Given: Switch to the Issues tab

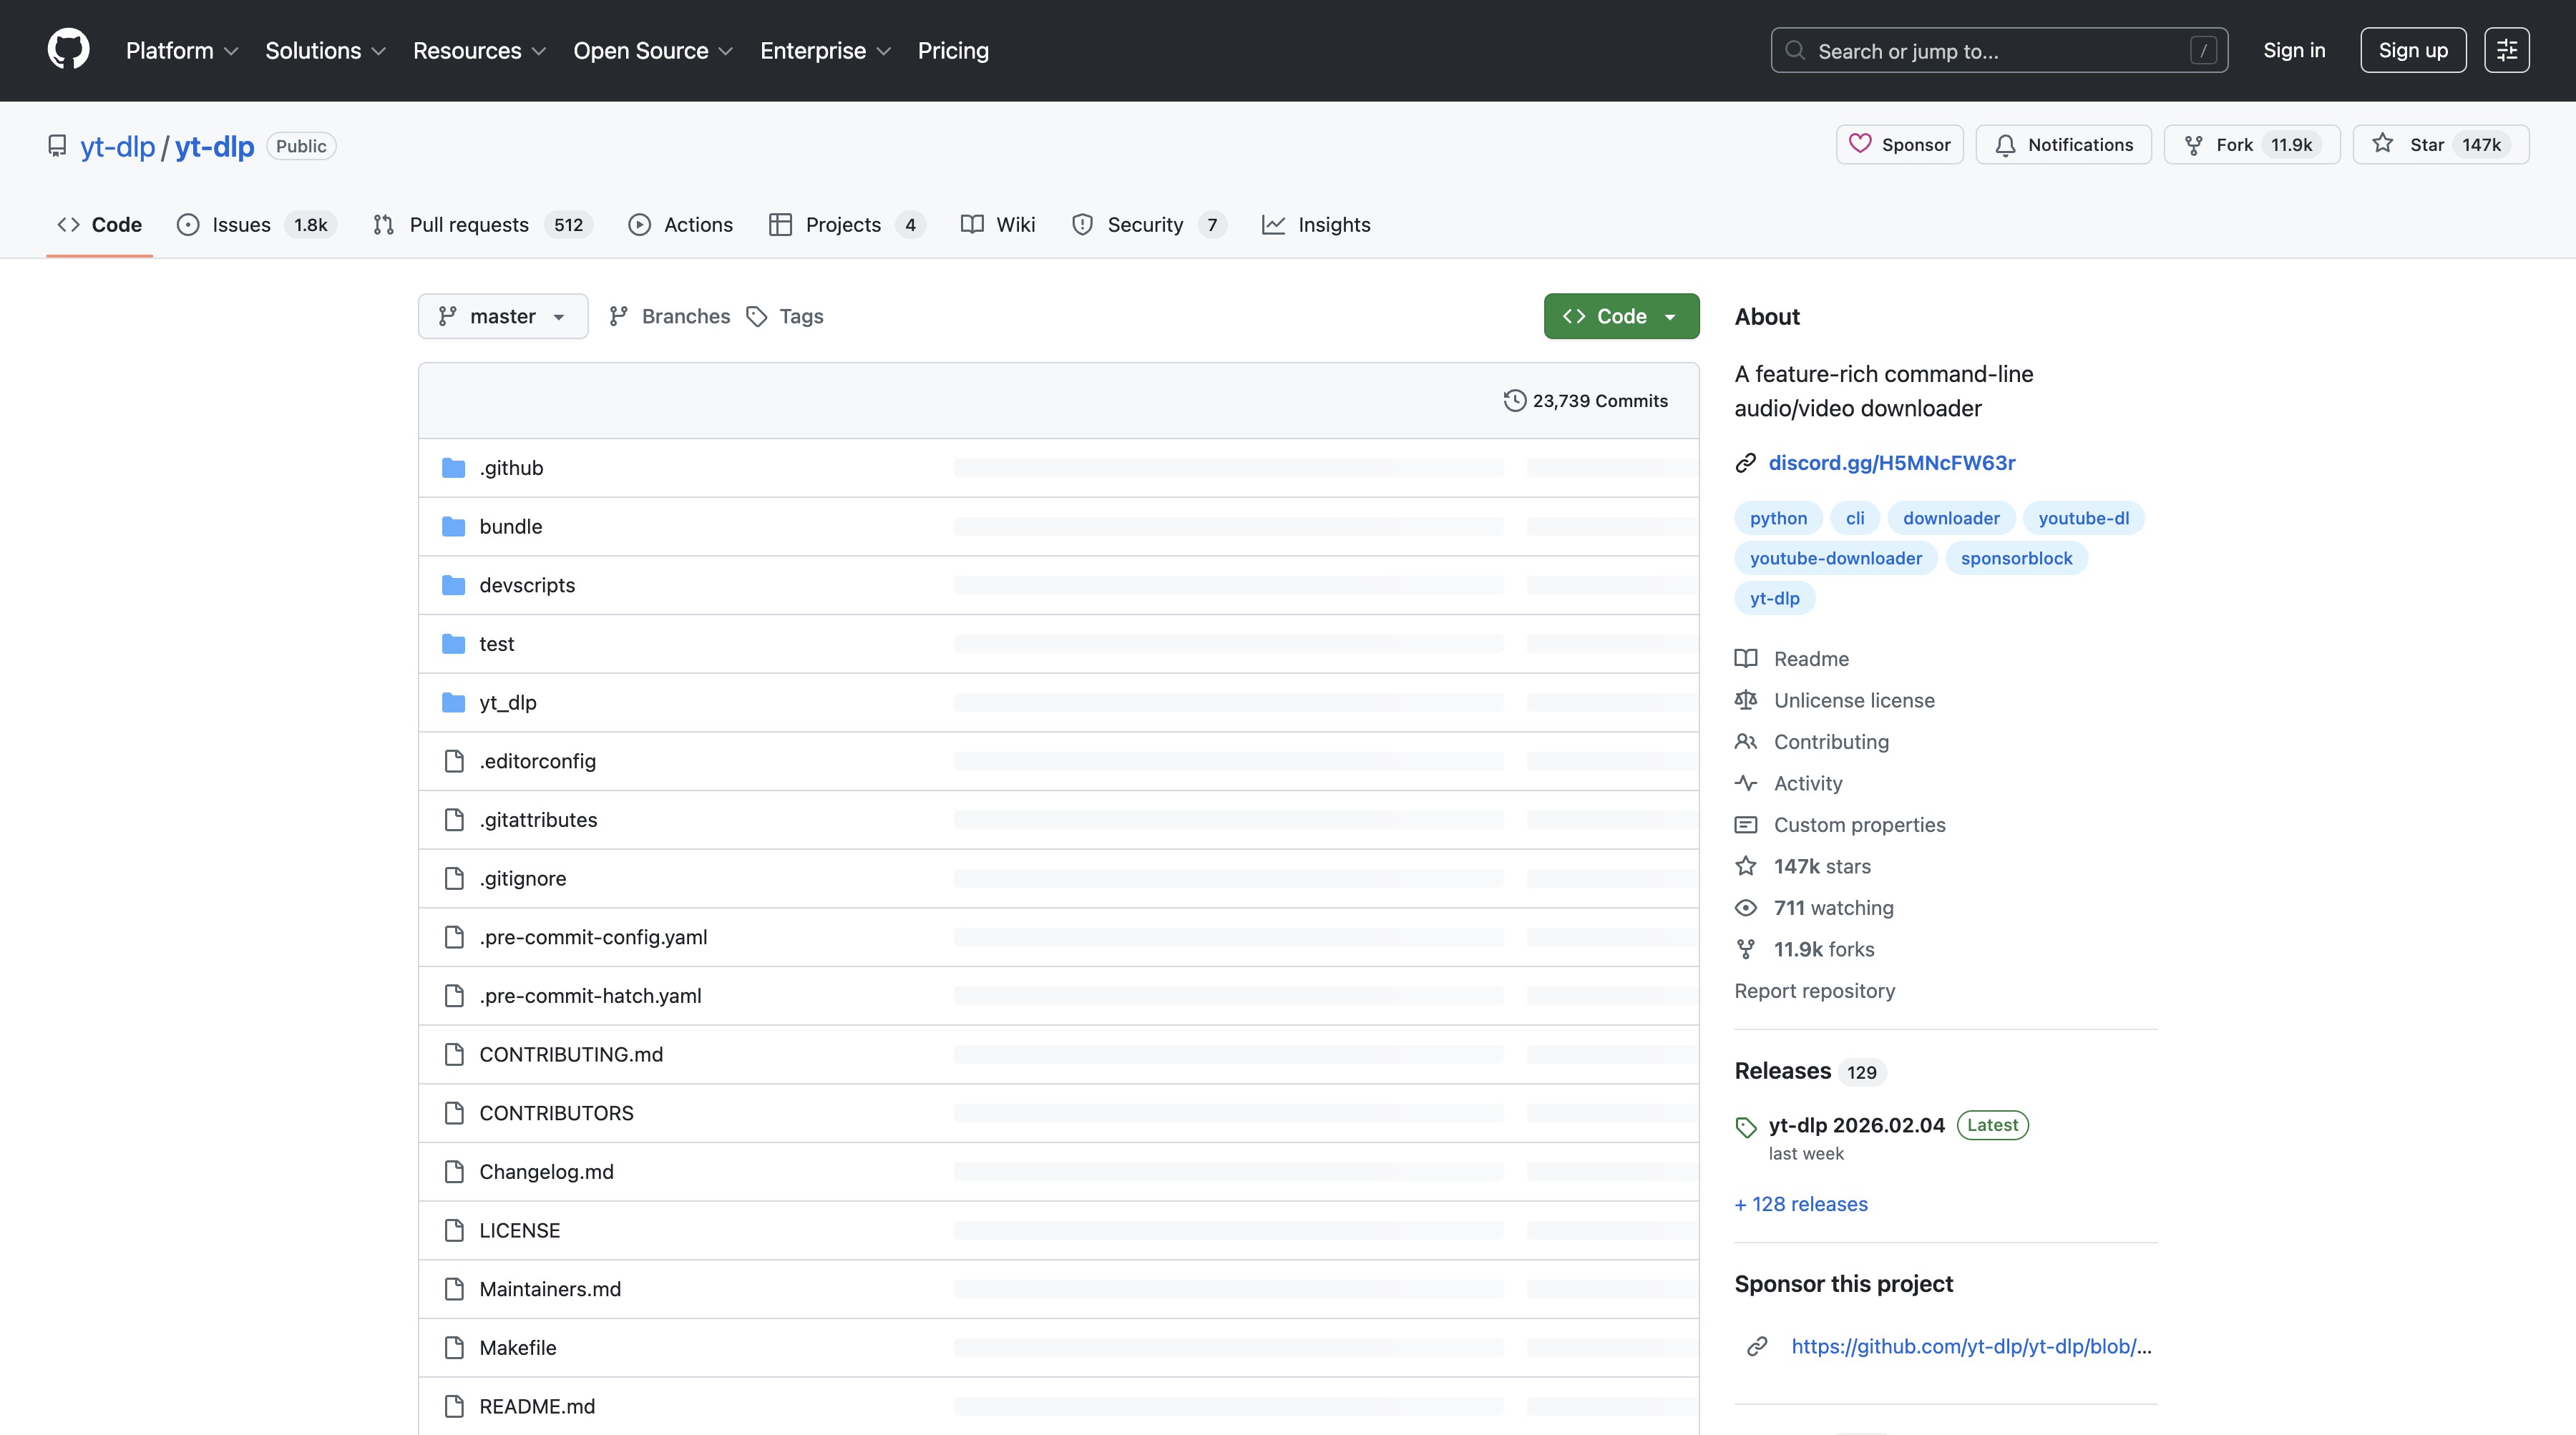Looking at the screenshot, I should click(241, 225).
